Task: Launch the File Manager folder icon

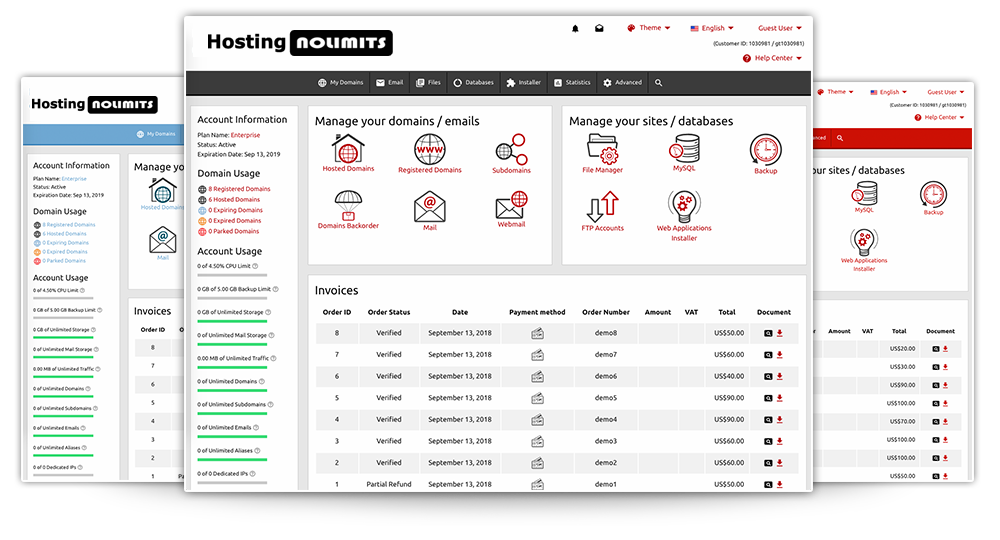Action: click(x=602, y=149)
